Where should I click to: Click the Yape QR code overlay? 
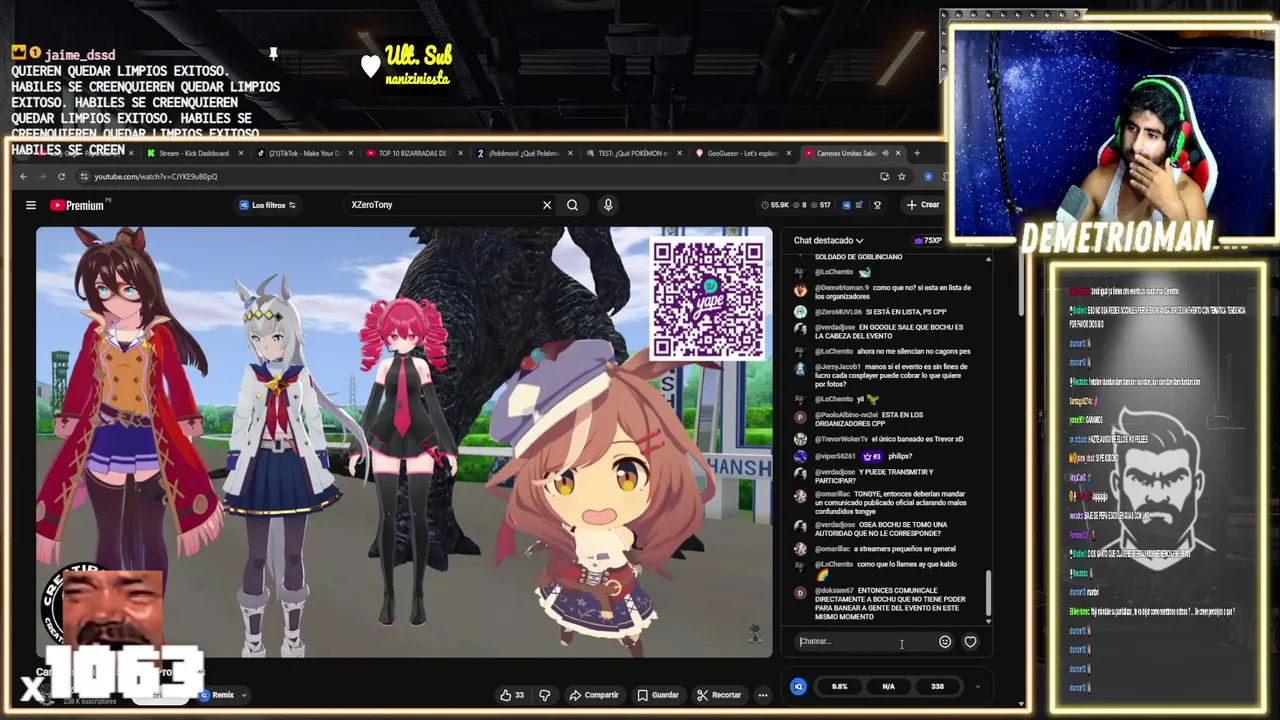click(x=708, y=298)
